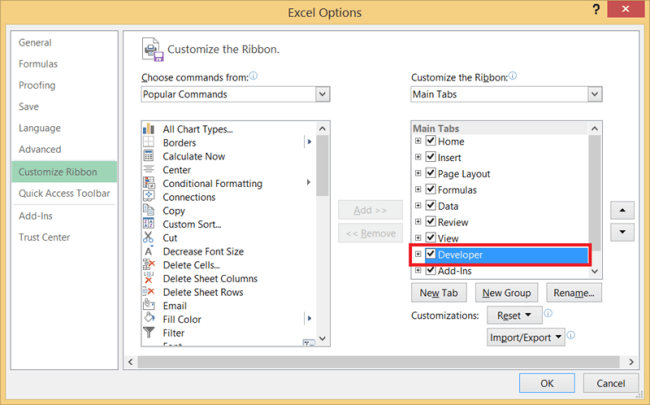Select the Conditional Formatting icon

click(149, 184)
